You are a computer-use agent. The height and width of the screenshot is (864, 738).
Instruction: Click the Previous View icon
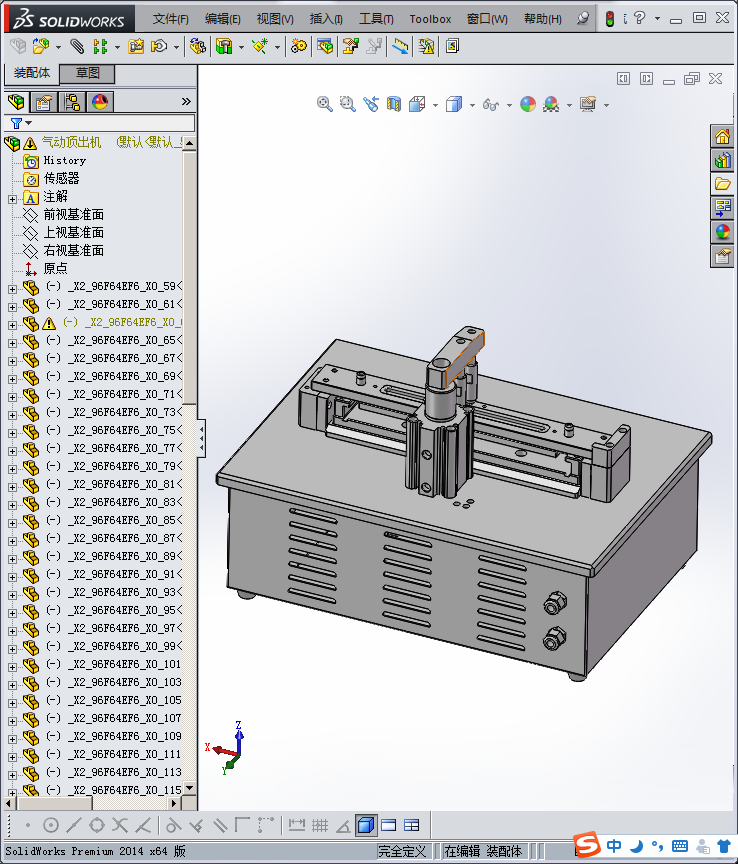click(x=371, y=104)
